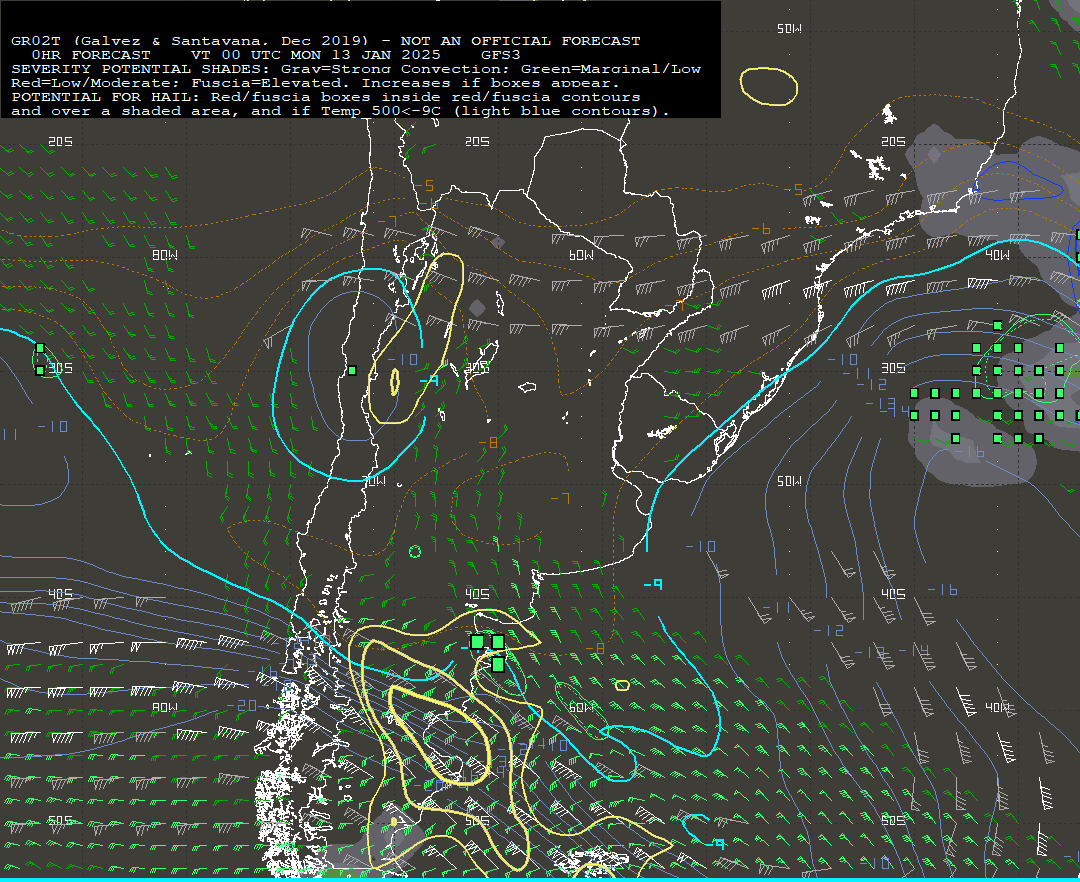Click the upper green box beside the far-left 30S label
The height and width of the screenshot is (882, 1080).
coord(40,348)
